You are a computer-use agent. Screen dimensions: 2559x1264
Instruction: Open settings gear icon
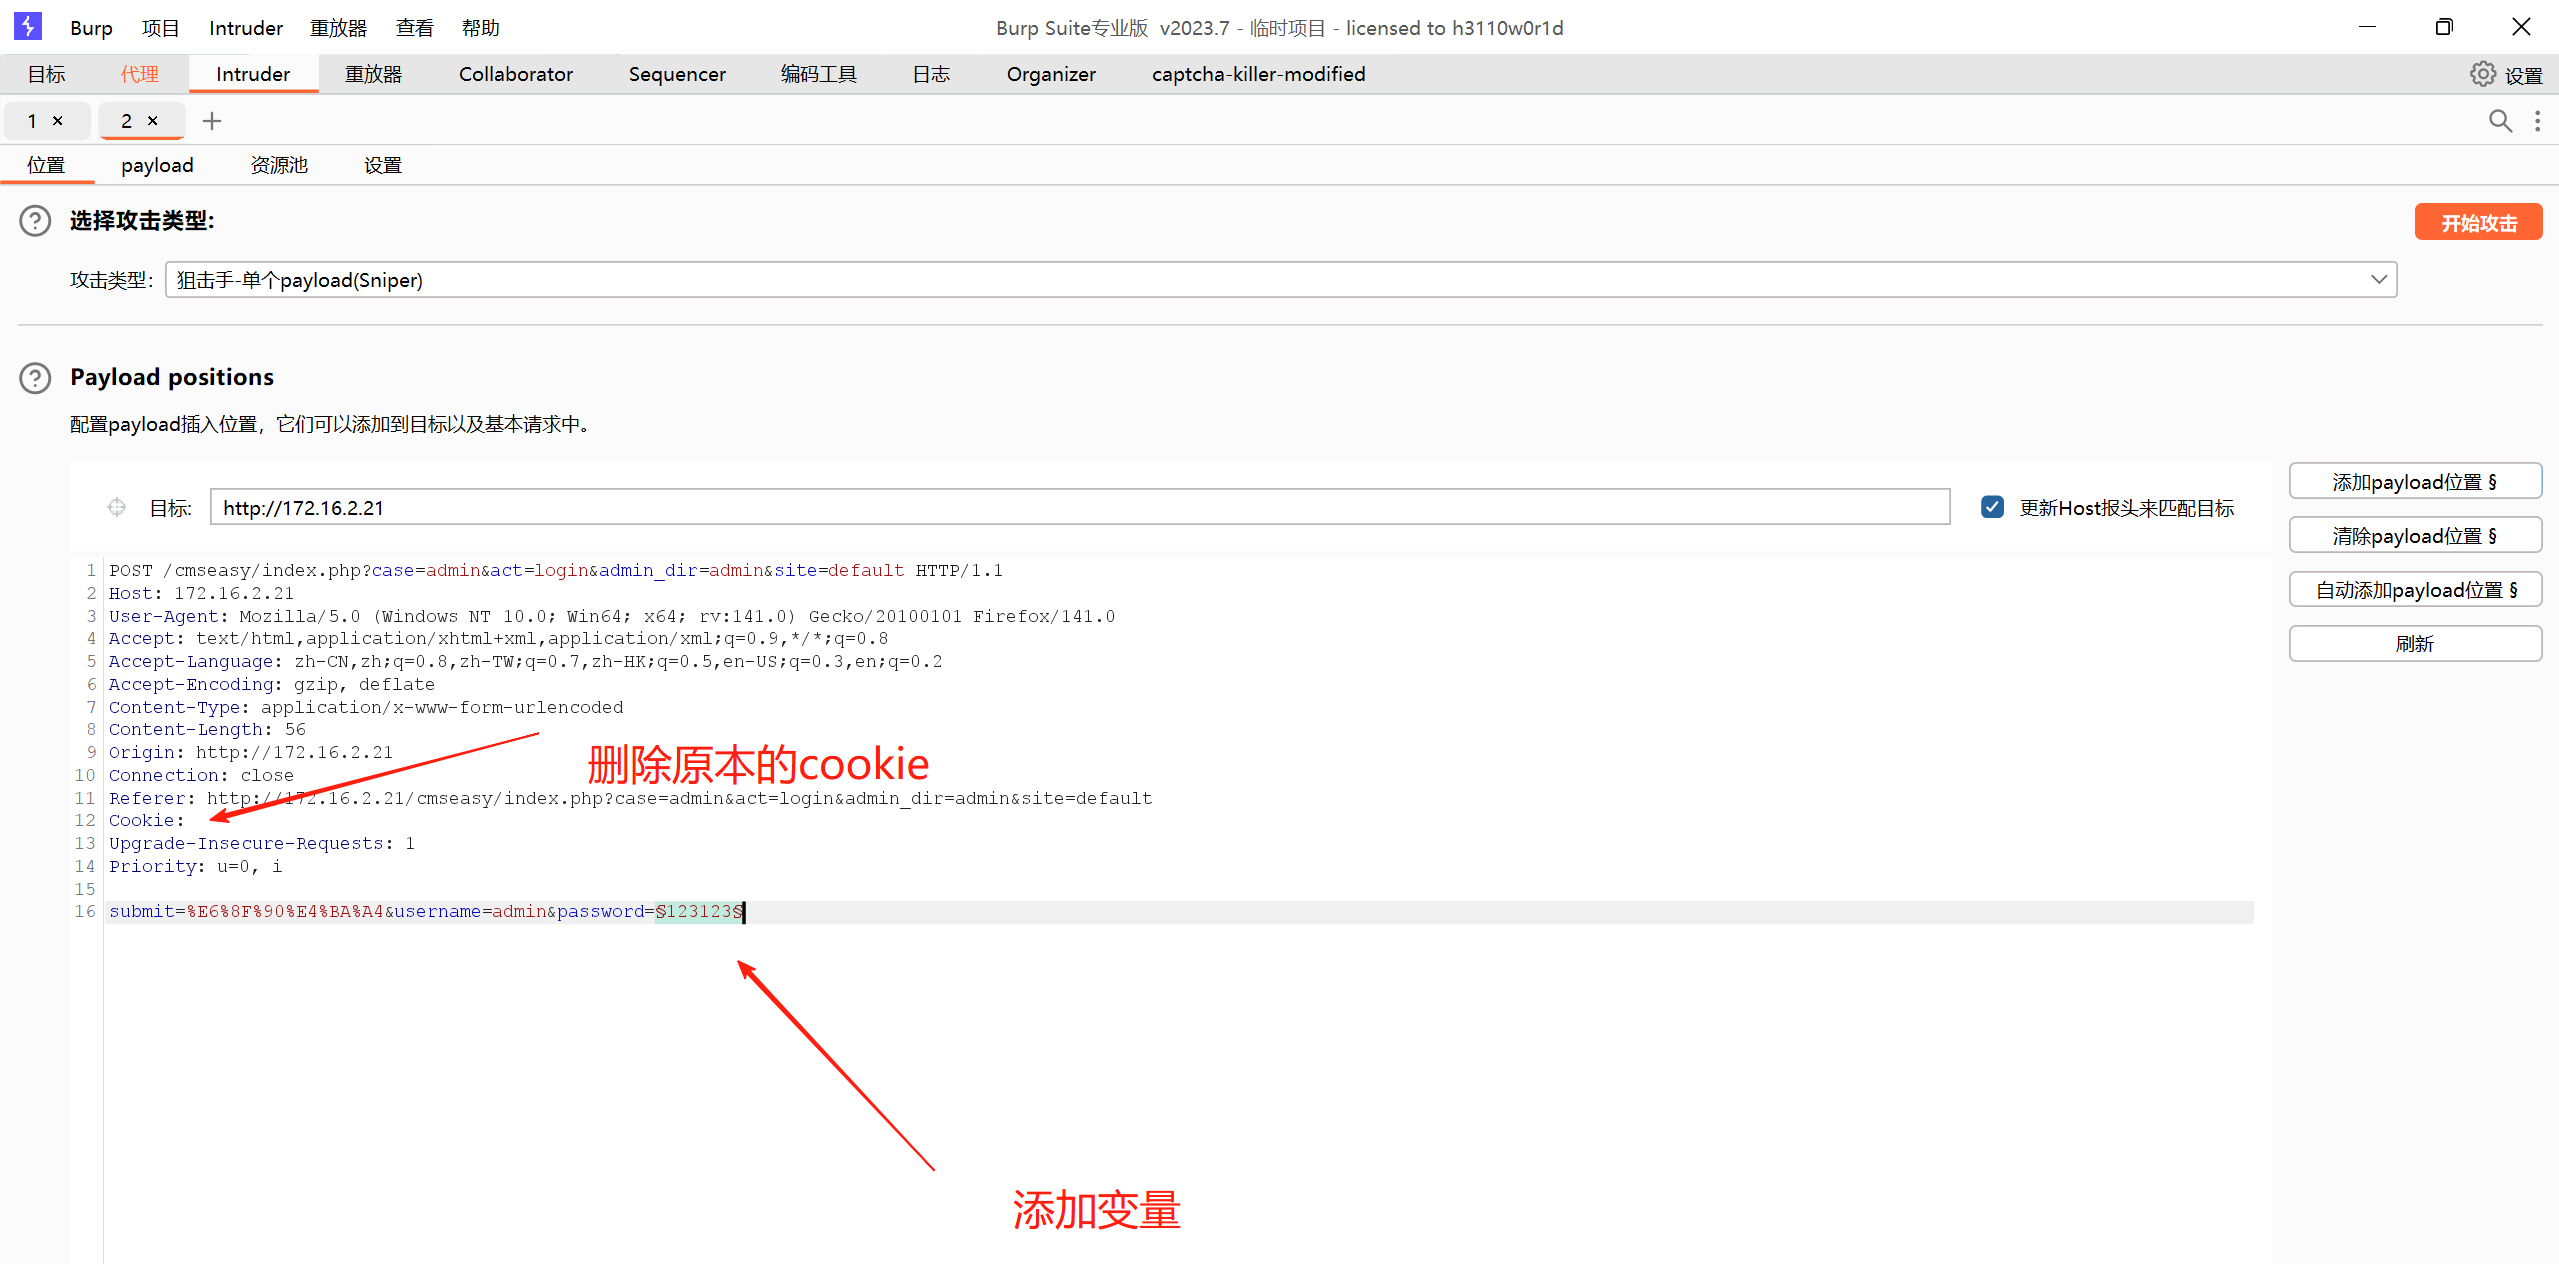pyautogui.click(x=2482, y=74)
